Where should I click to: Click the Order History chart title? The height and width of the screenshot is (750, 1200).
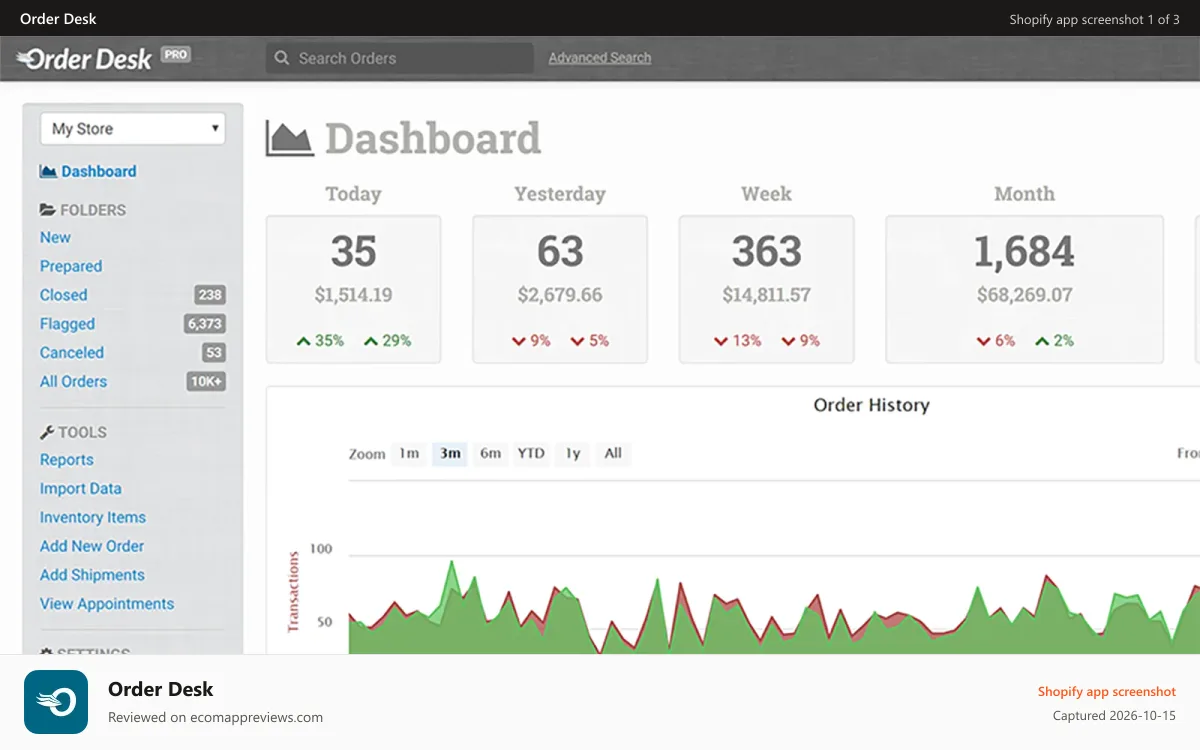pyautogui.click(x=872, y=405)
